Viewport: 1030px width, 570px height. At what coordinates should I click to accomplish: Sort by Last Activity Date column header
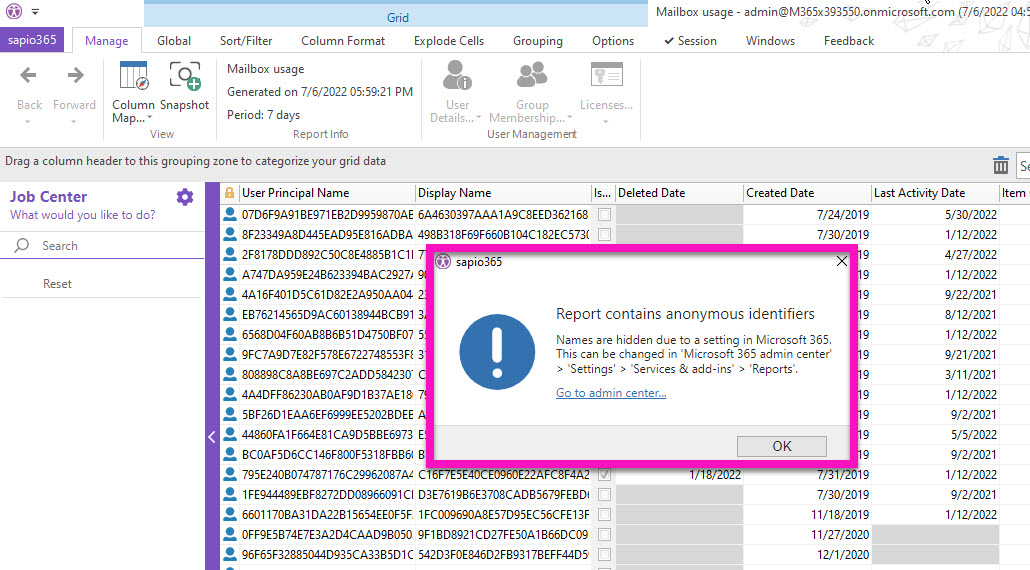coord(935,193)
